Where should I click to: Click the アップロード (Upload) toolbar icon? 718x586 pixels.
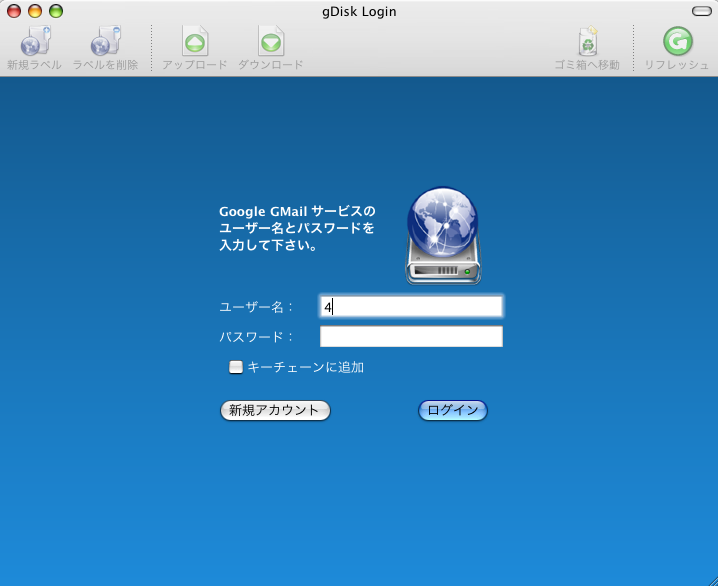tap(195, 41)
